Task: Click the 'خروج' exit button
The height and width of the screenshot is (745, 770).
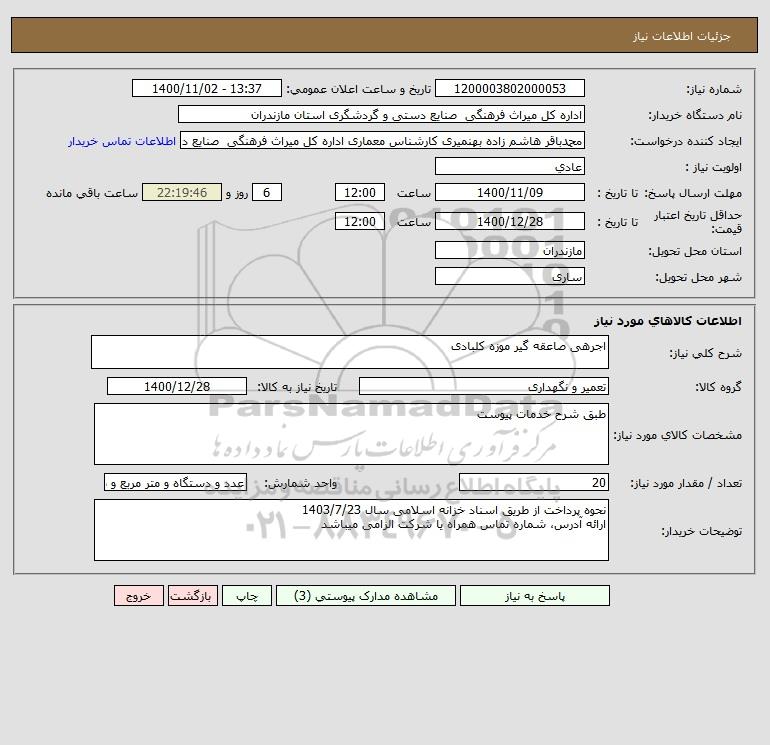Action: [x=138, y=596]
